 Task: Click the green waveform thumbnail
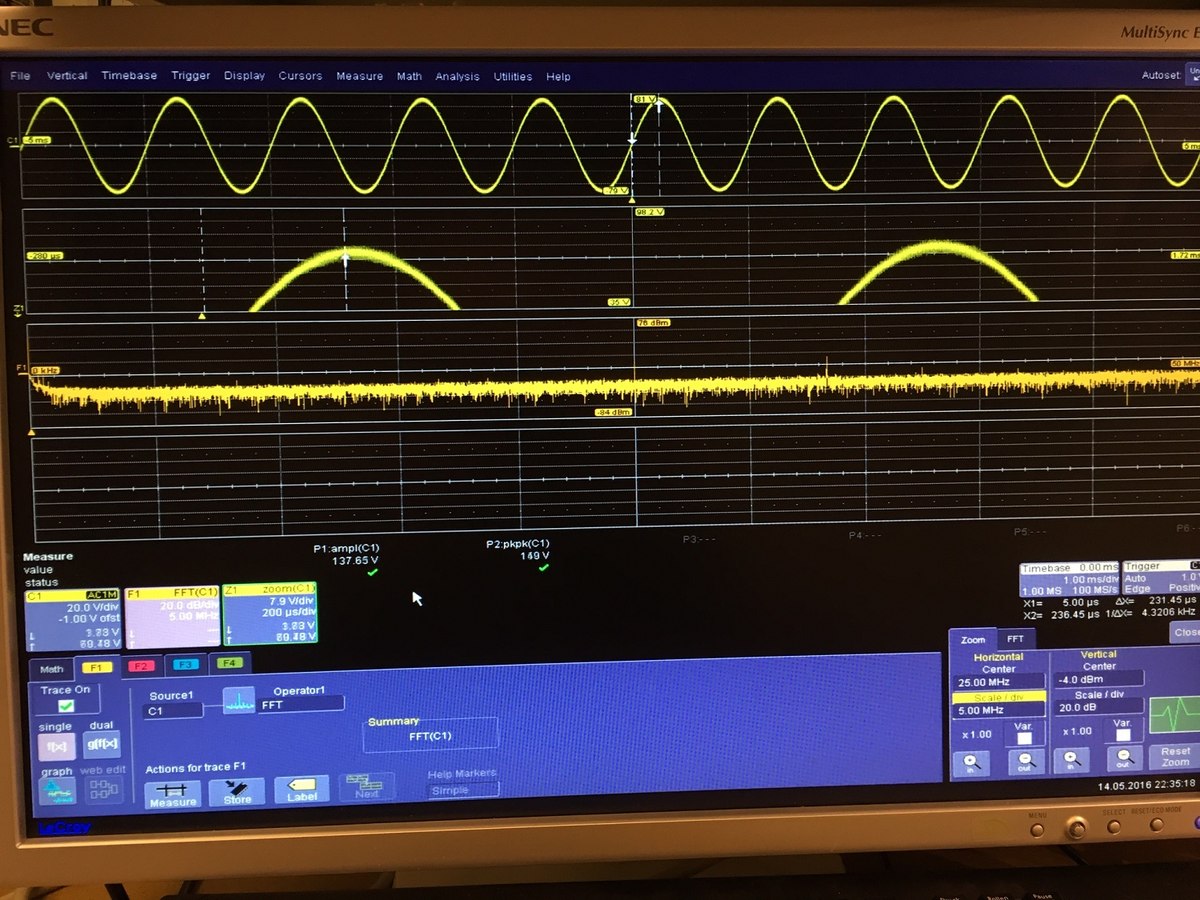coord(1174,715)
